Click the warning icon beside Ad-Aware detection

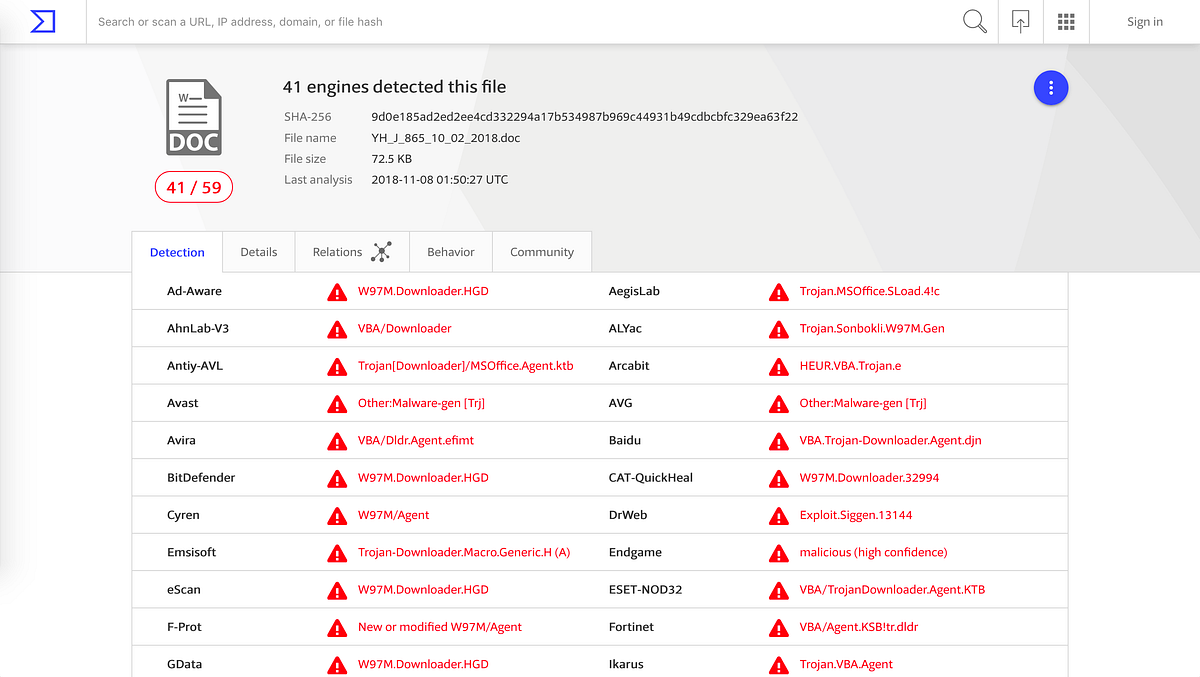point(336,292)
